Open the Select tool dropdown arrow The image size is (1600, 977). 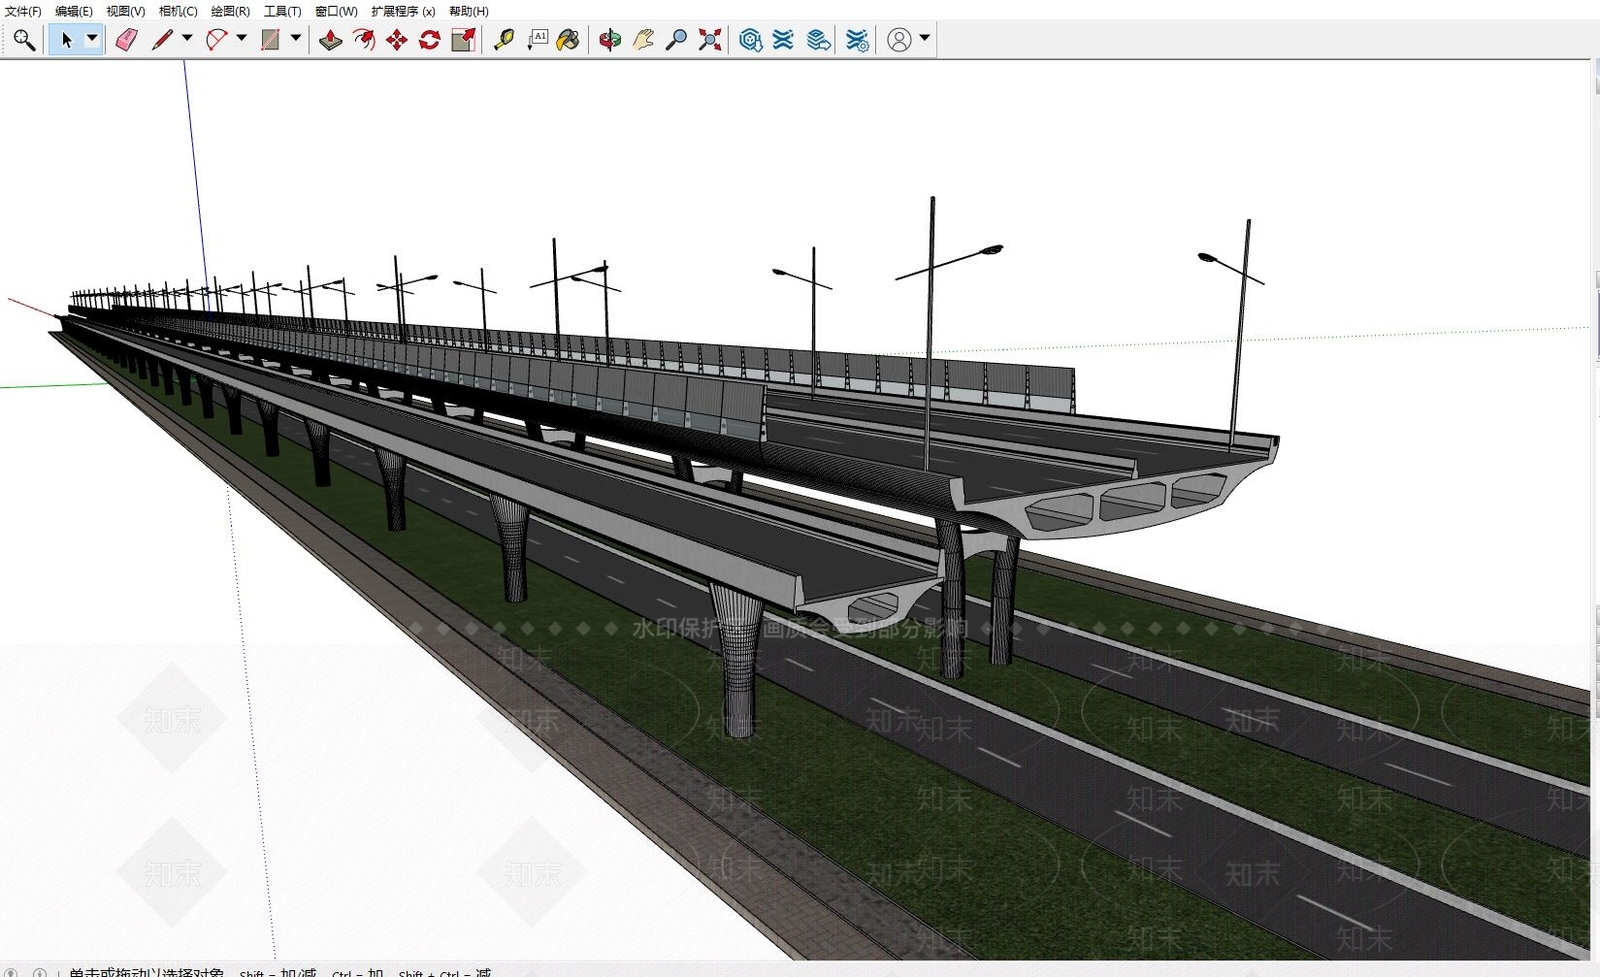pyautogui.click(x=92, y=39)
